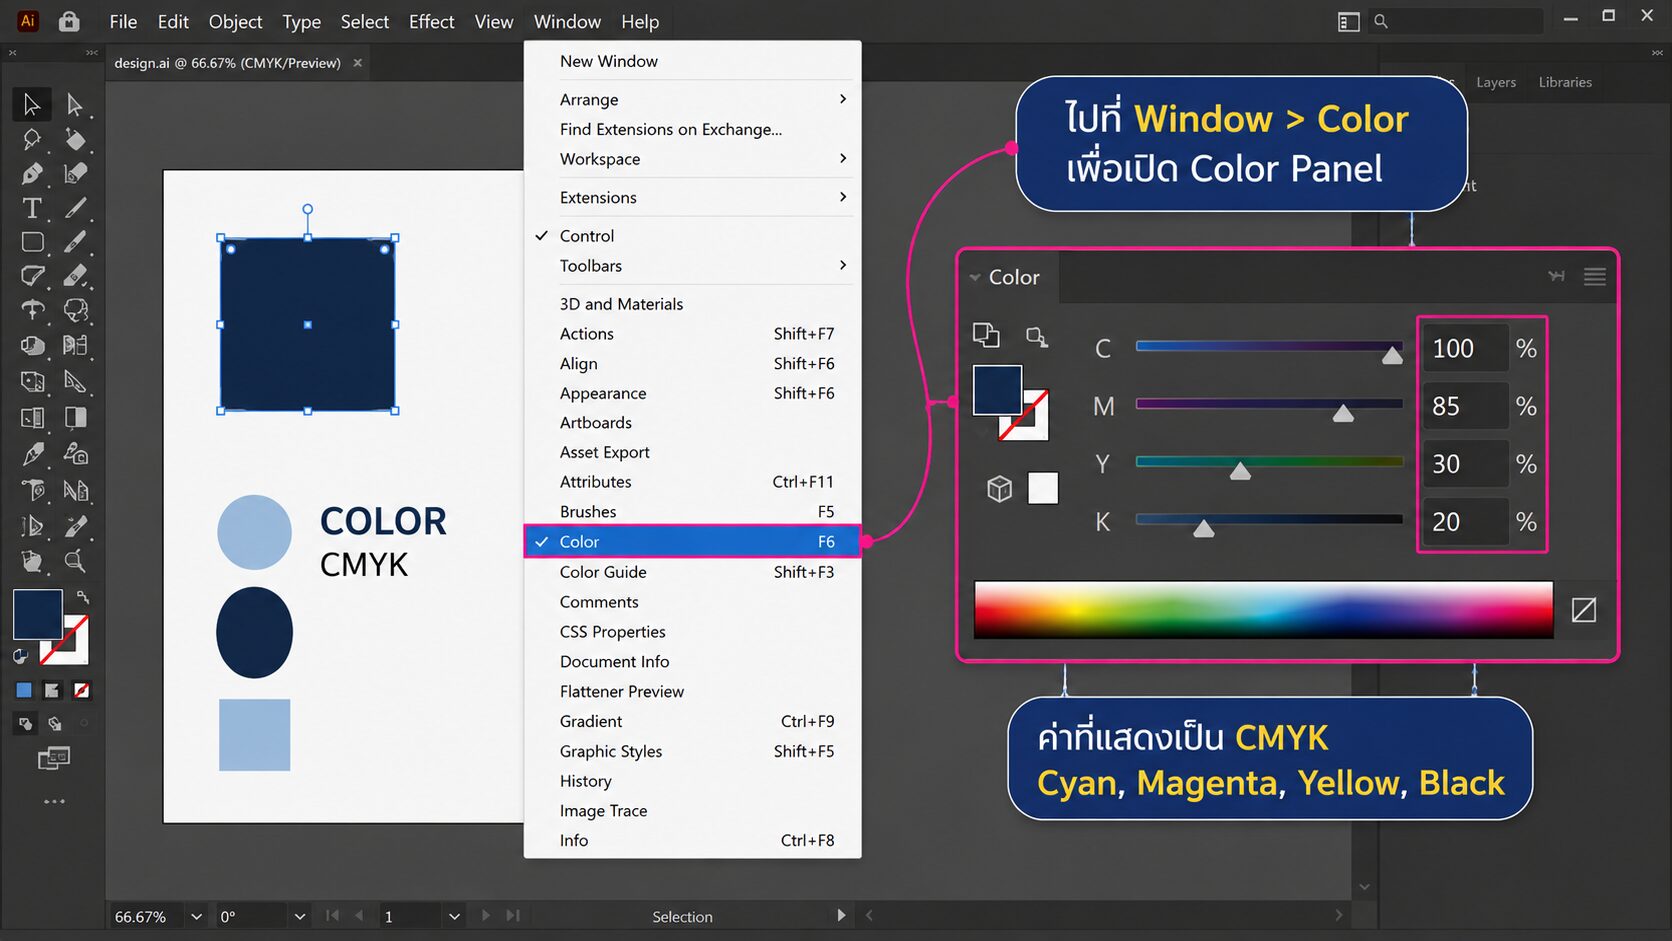The image size is (1672, 941).
Task: Choose Find Extensions on Exchange
Action: coord(692,129)
